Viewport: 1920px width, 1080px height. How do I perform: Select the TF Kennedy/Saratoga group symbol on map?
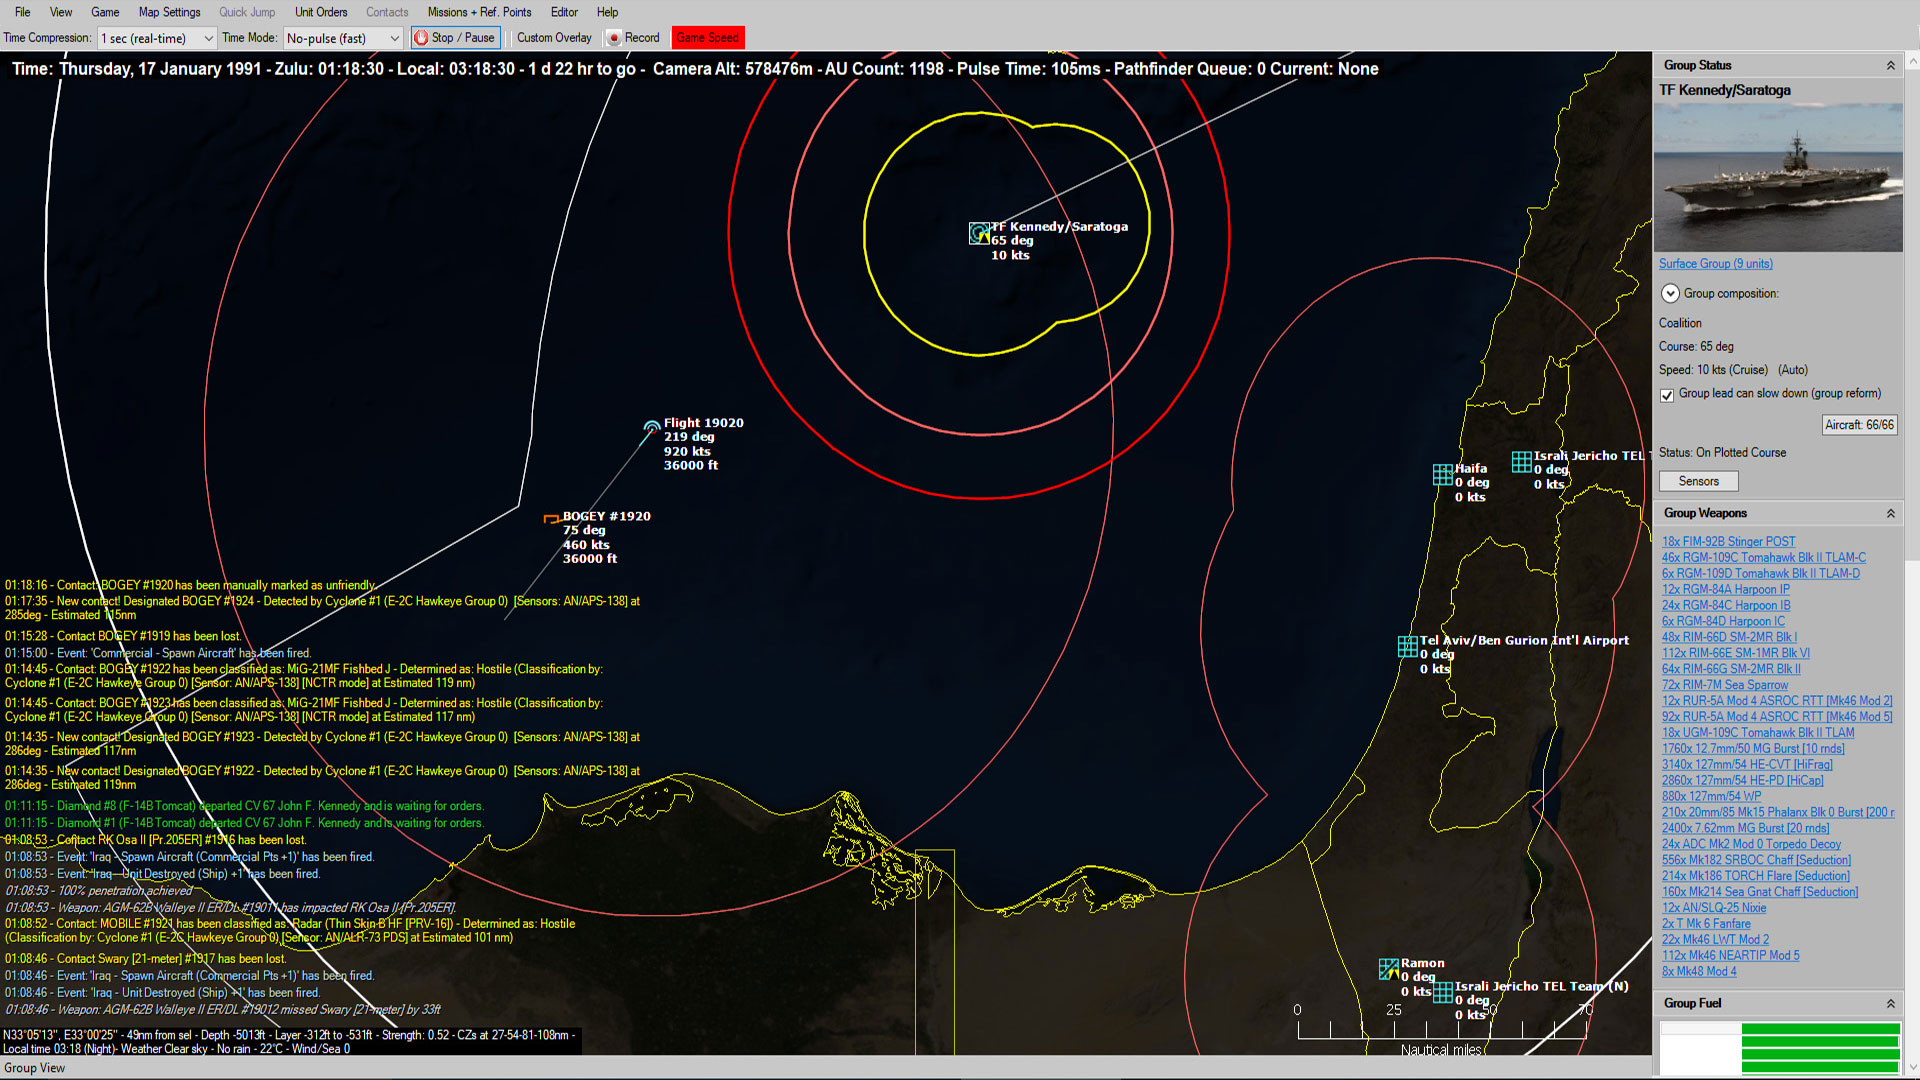point(977,233)
